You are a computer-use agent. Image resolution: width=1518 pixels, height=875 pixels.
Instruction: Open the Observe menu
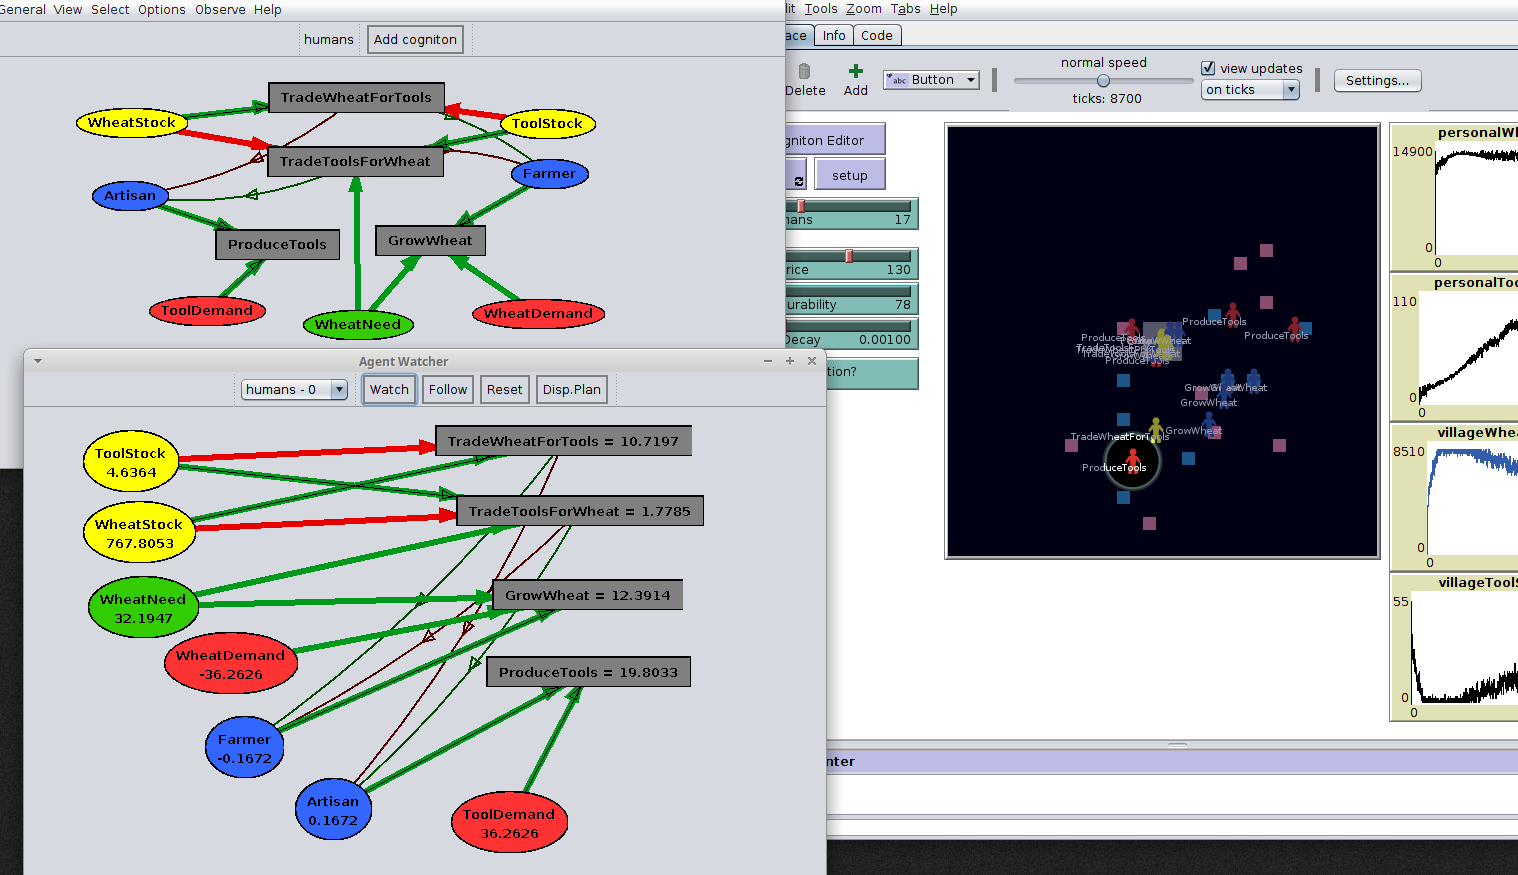pyautogui.click(x=220, y=9)
